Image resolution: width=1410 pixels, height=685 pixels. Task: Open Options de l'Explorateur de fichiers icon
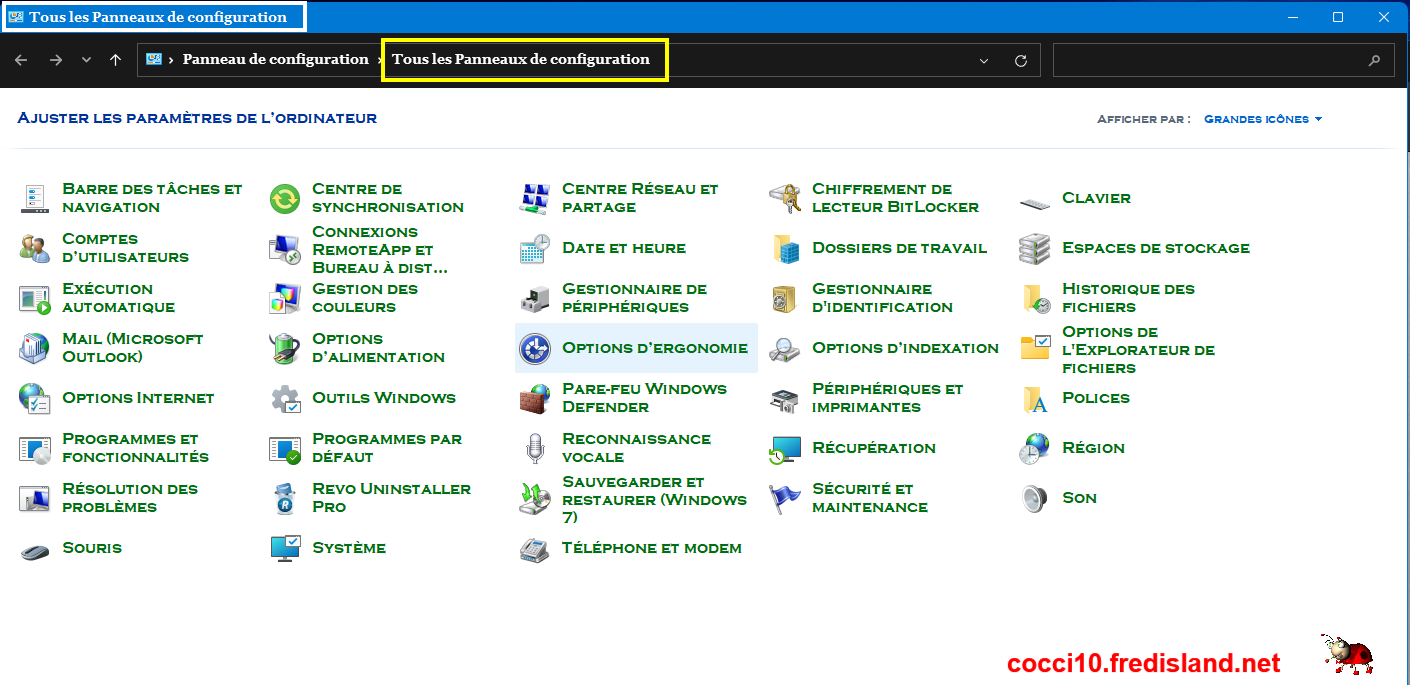[1035, 348]
